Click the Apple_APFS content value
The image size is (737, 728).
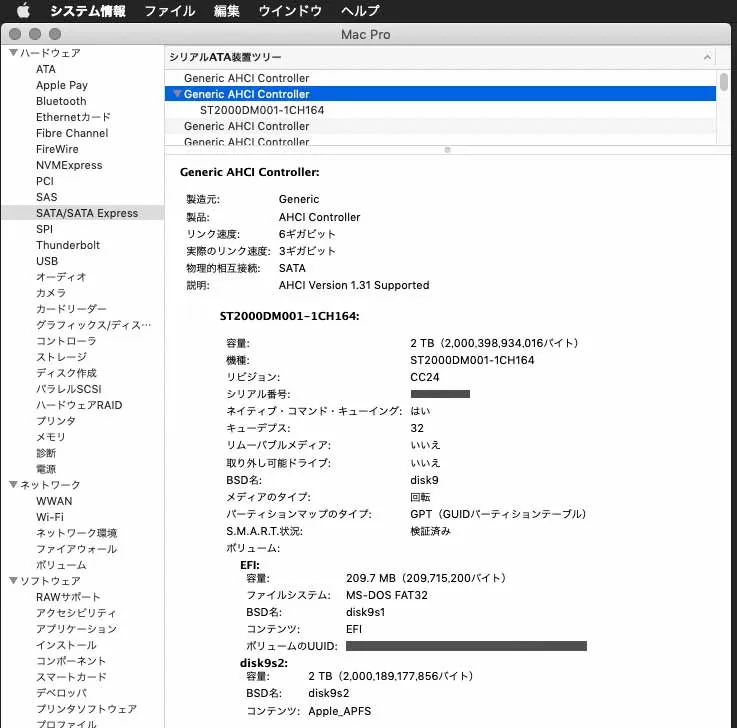(x=339, y=711)
